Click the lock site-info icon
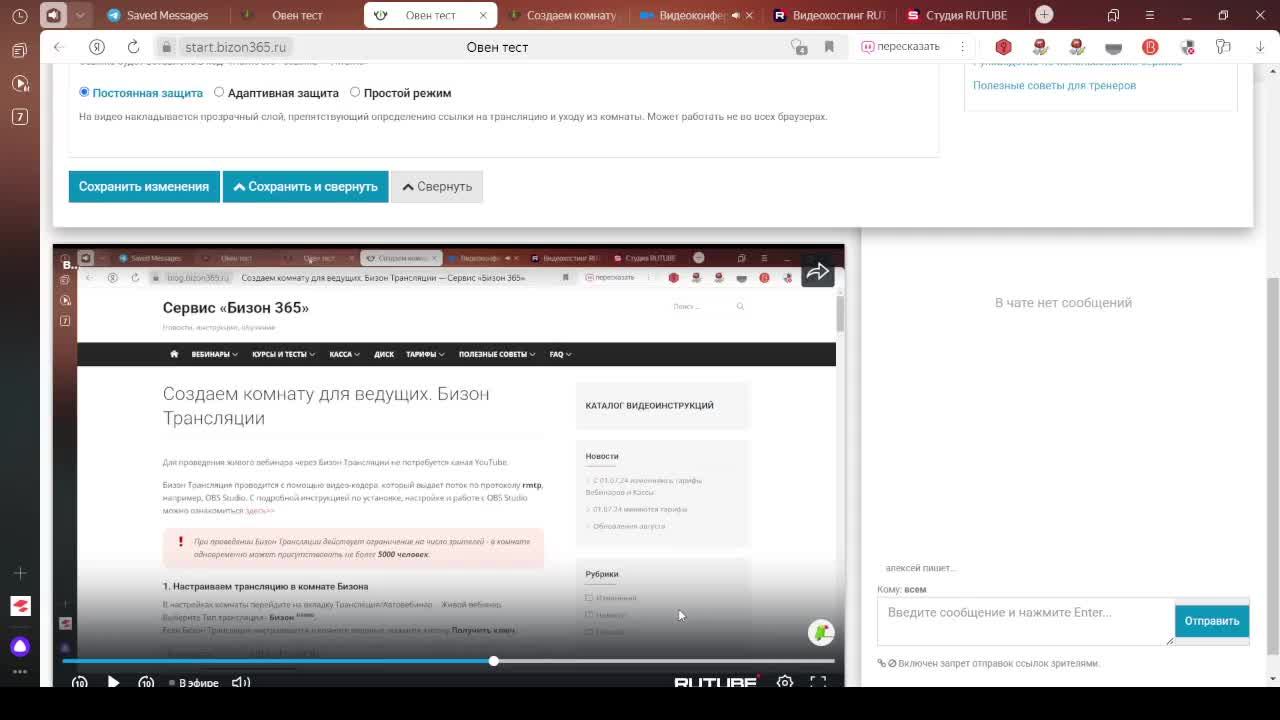Viewport: 1280px width, 720px height. click(x=167, y=47)
